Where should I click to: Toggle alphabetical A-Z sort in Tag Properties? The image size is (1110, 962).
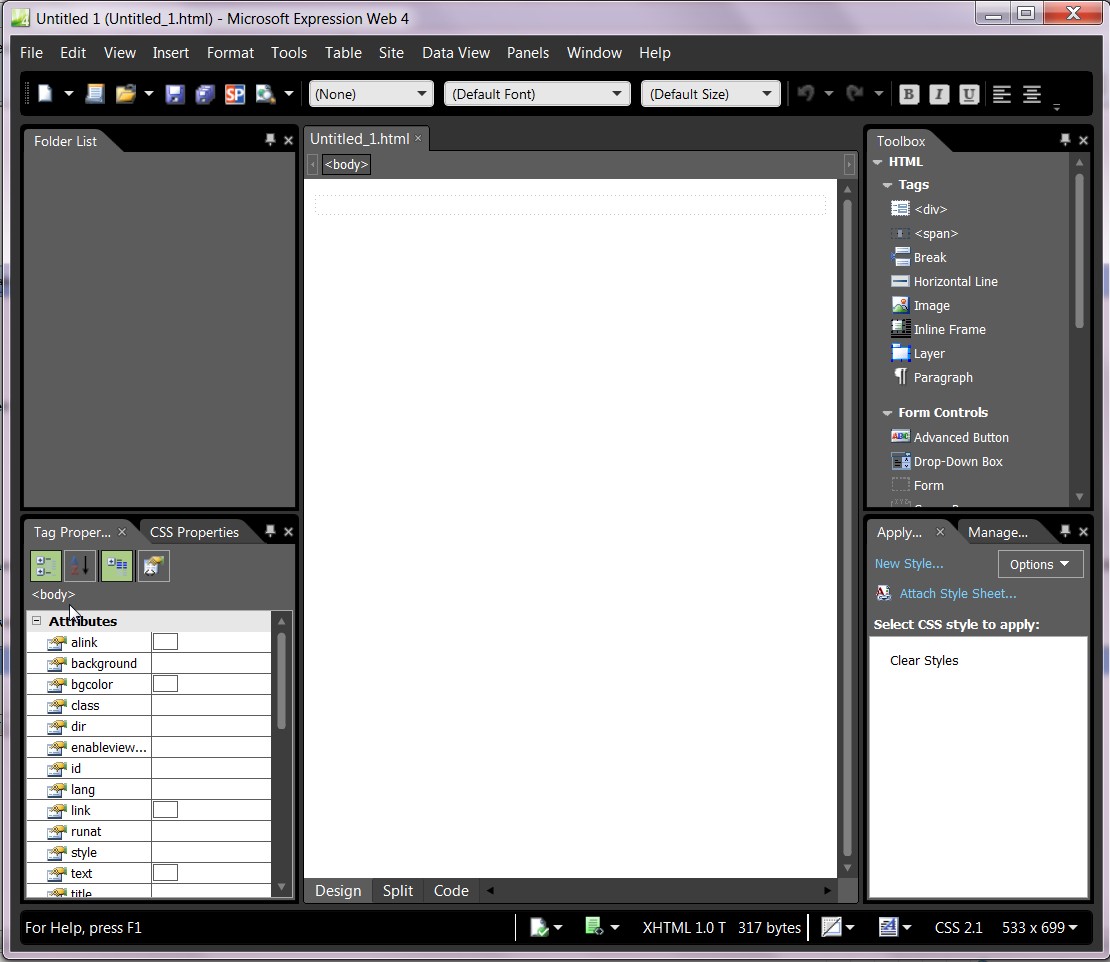(80, 566)
